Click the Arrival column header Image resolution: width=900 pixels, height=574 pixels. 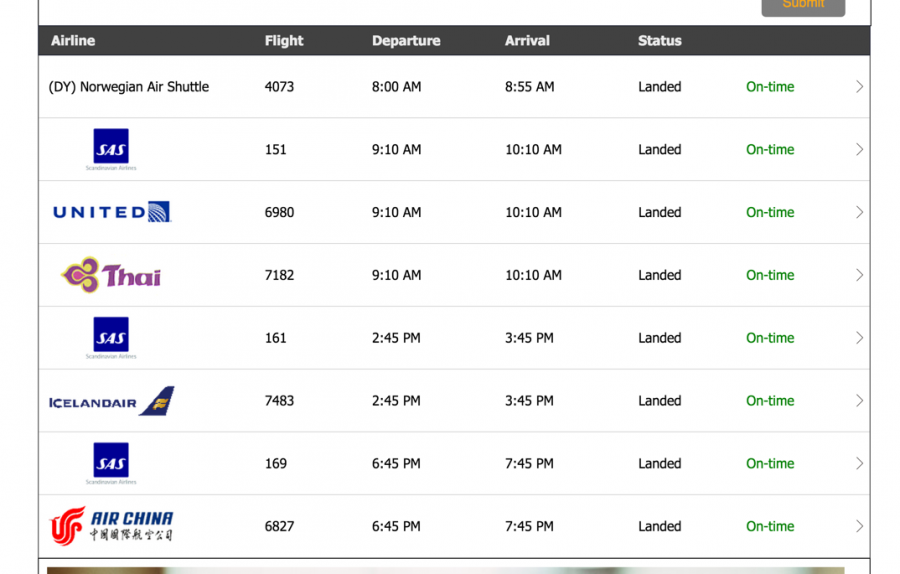pos(527,41)
